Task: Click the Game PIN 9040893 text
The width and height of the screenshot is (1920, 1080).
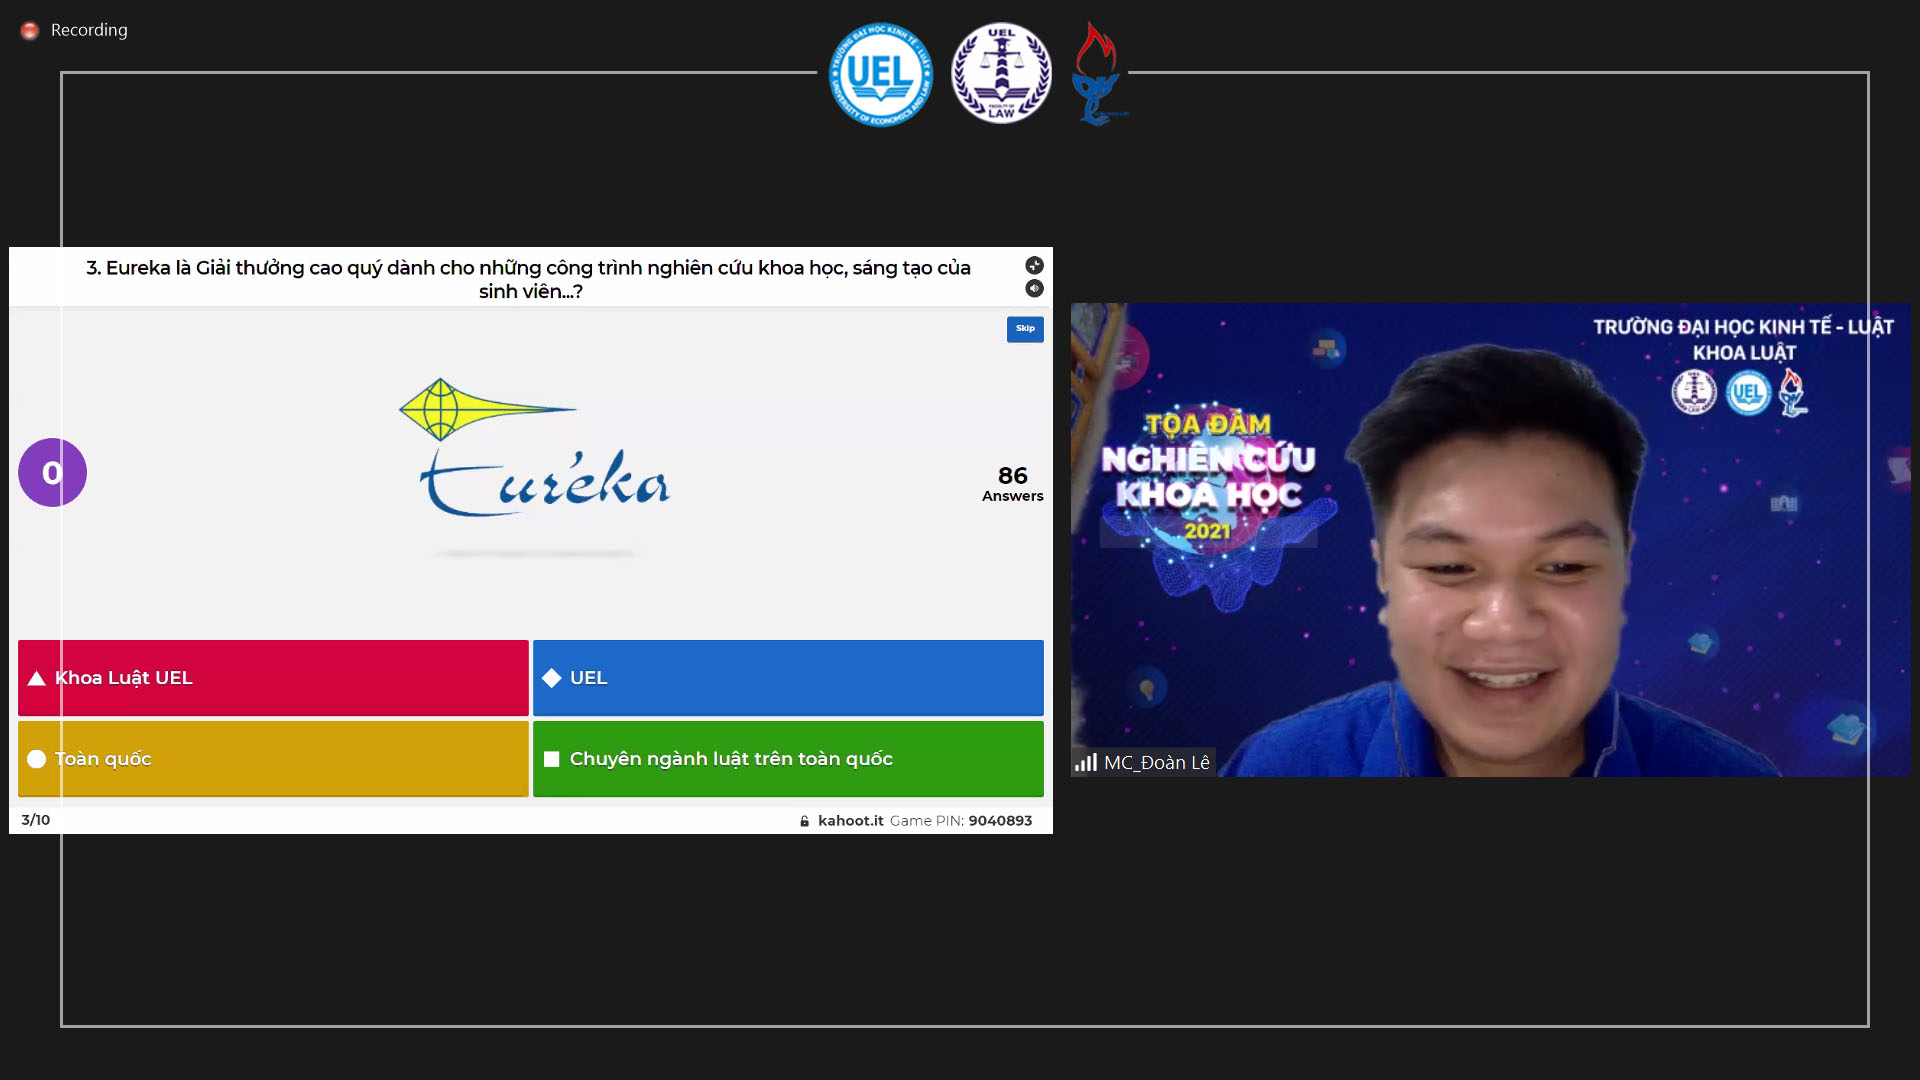Action: click(961, 821)
